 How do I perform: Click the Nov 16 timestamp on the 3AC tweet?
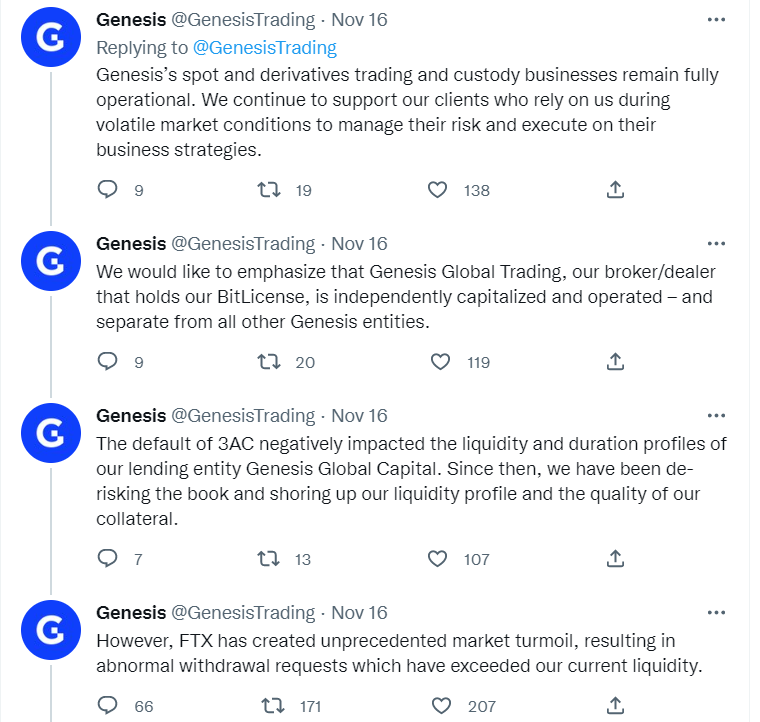(x=359, y=415)
